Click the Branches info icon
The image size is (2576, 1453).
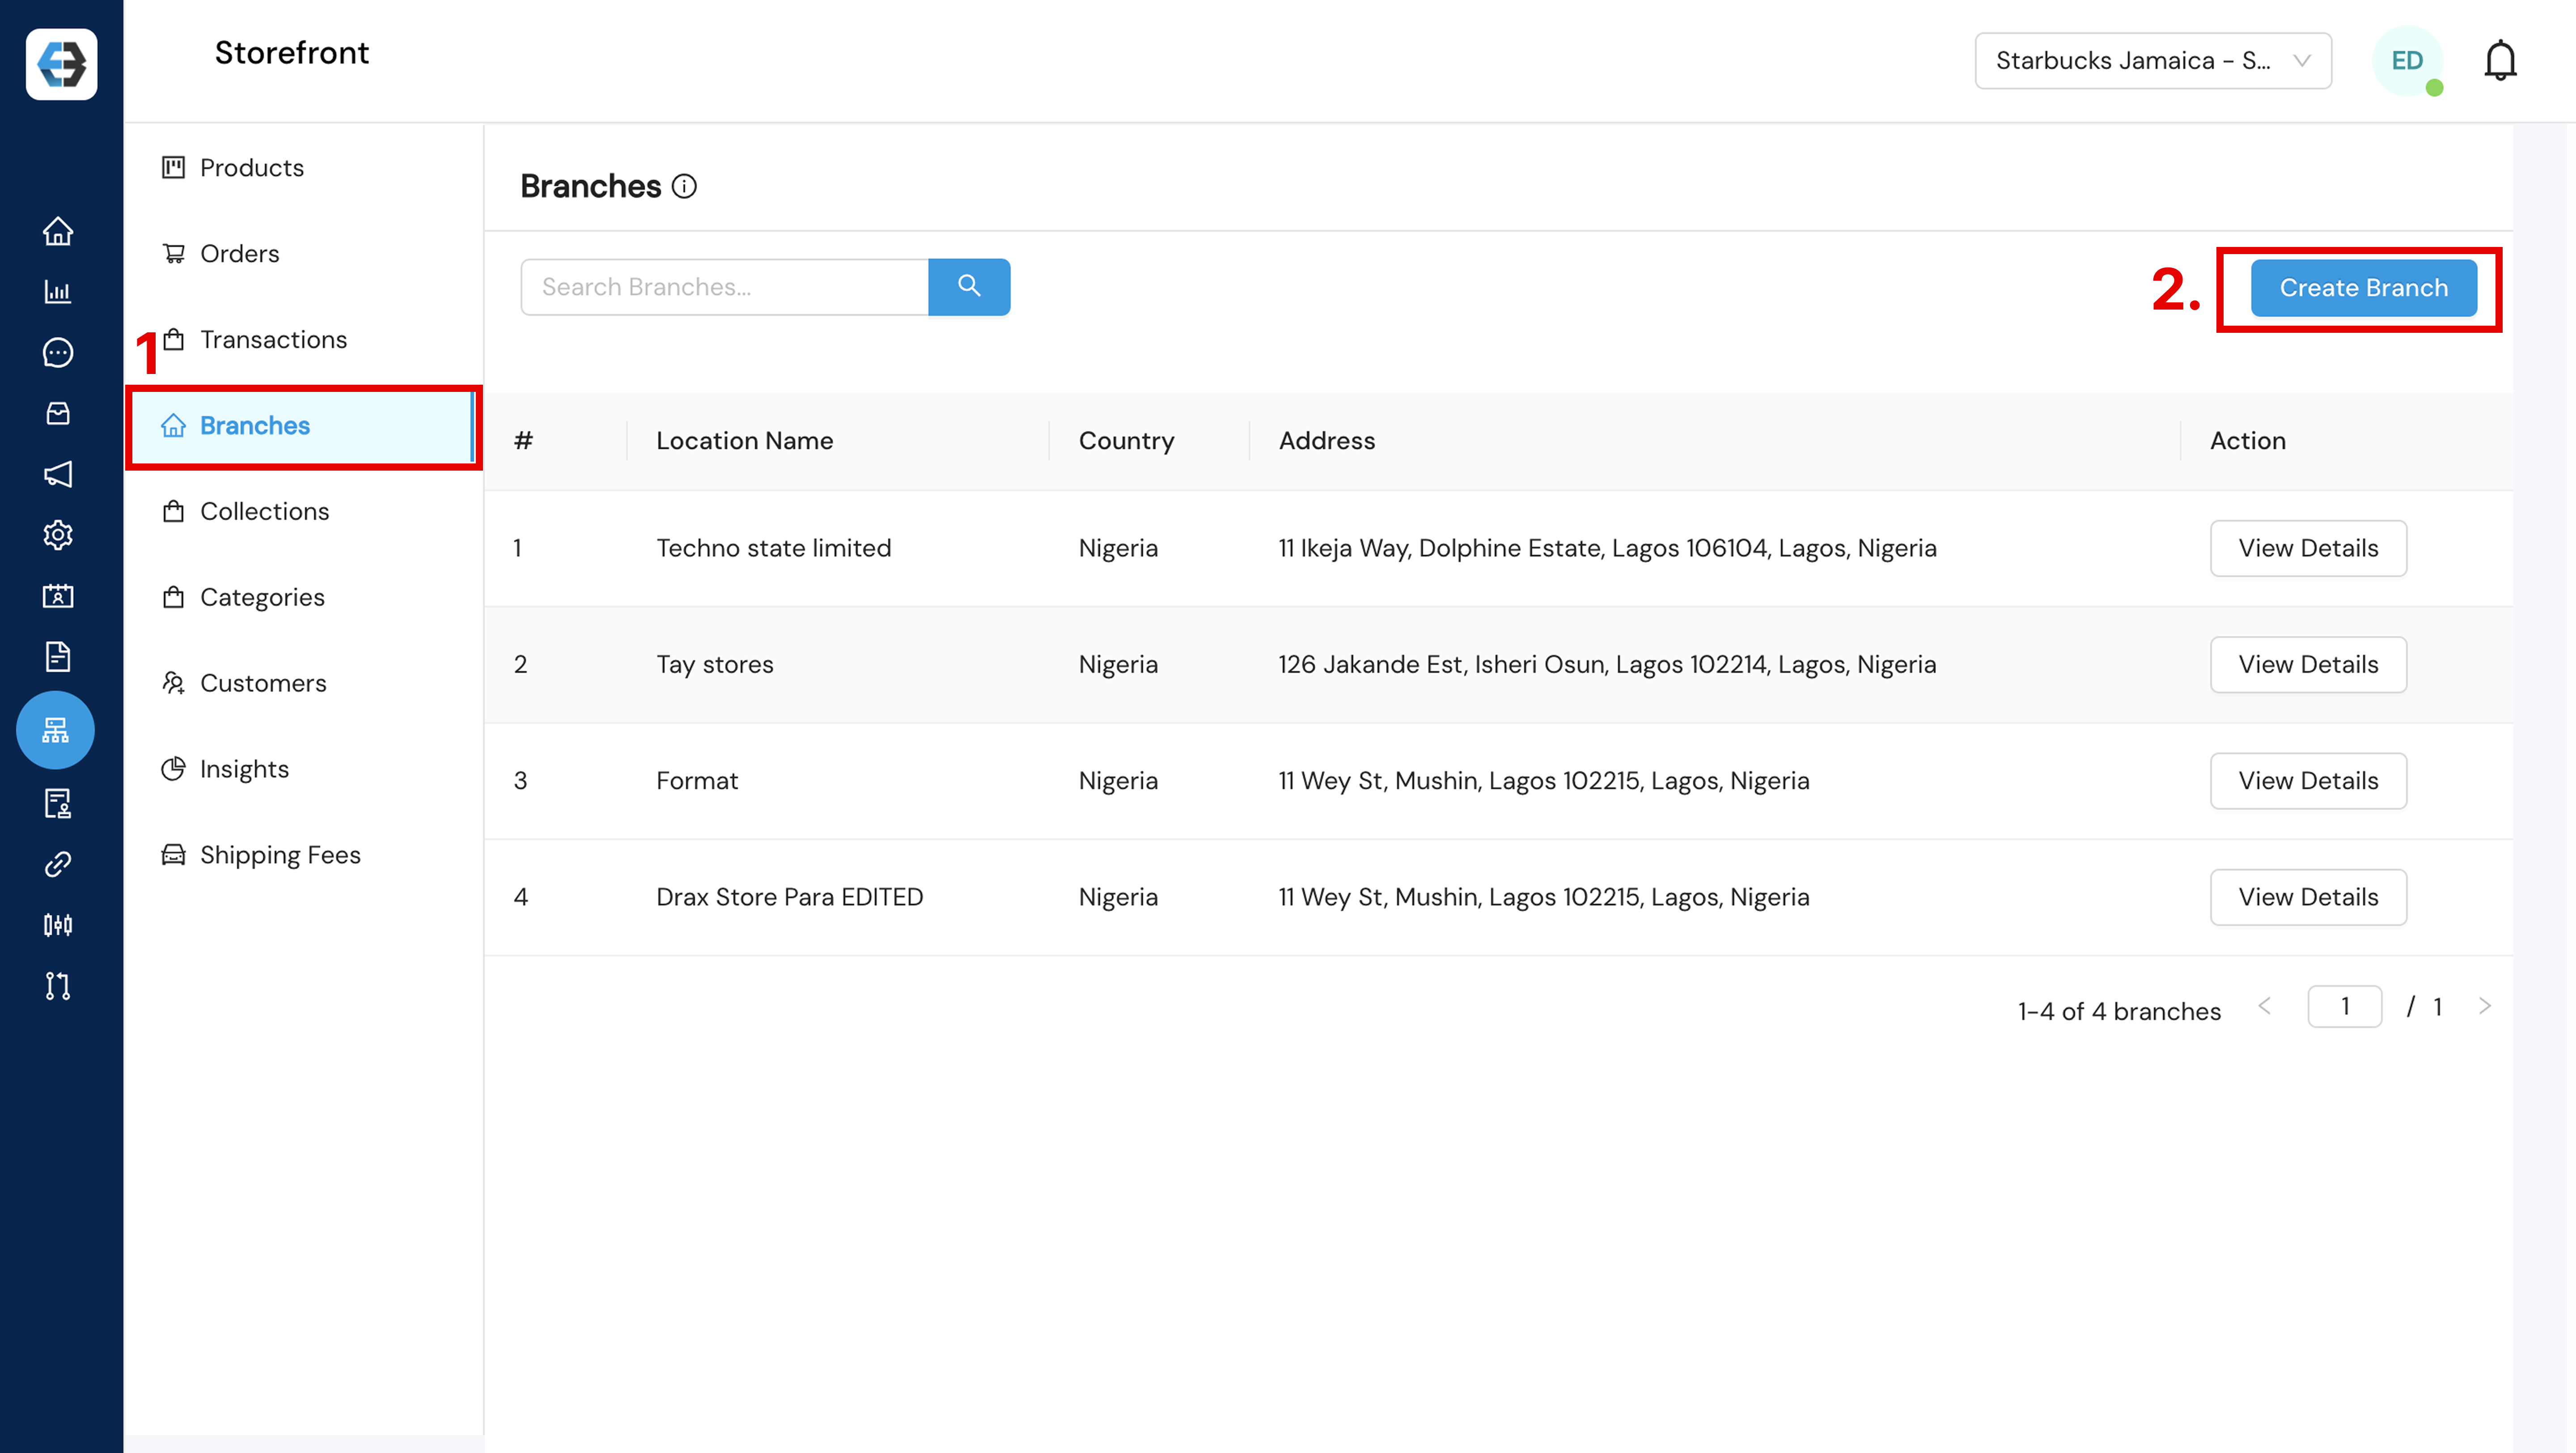(684, 186)
